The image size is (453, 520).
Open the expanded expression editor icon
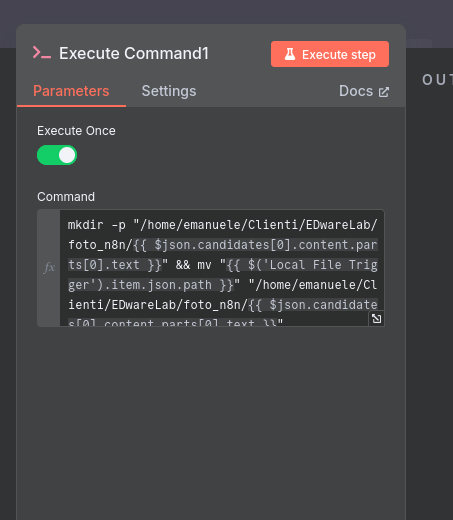(x=377, y=319)
